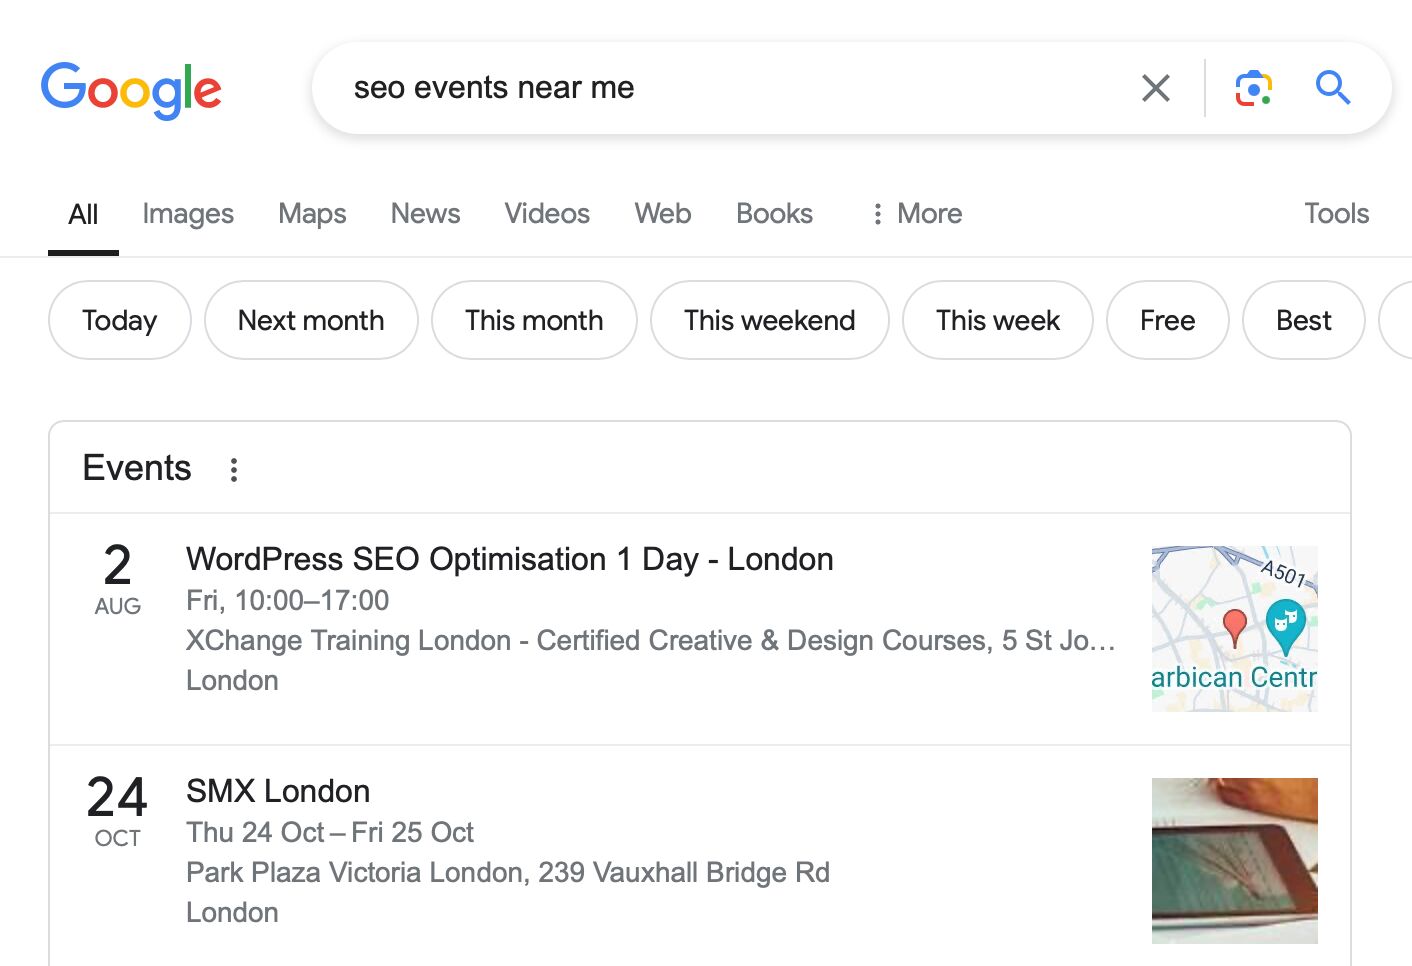Enable the This weekend filter

(769, 320)
